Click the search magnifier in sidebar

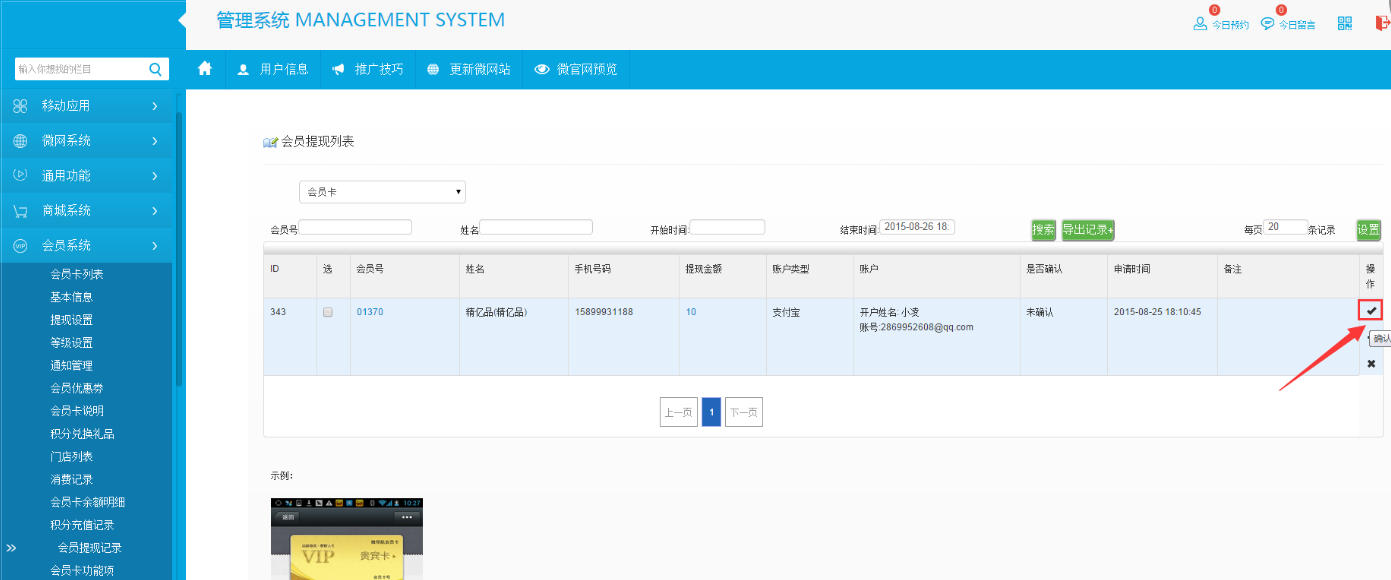click(155, 69)
